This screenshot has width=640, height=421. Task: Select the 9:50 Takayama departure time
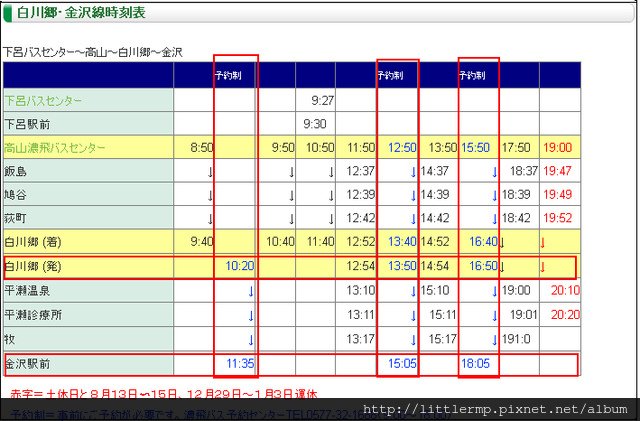(283, 147)
